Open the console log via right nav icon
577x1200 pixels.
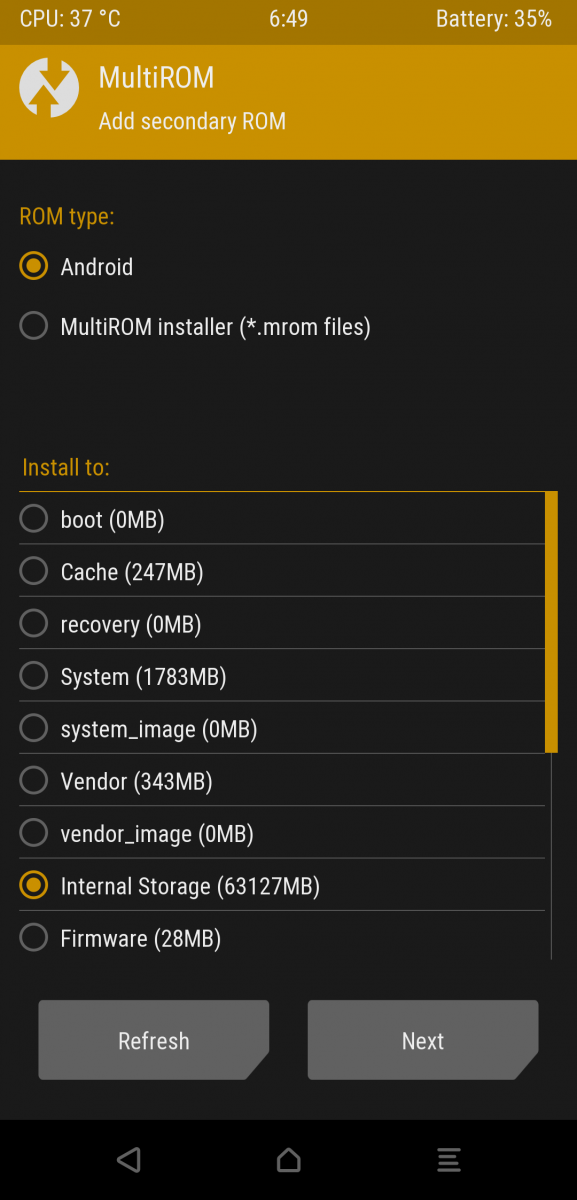coord(448,1160)
